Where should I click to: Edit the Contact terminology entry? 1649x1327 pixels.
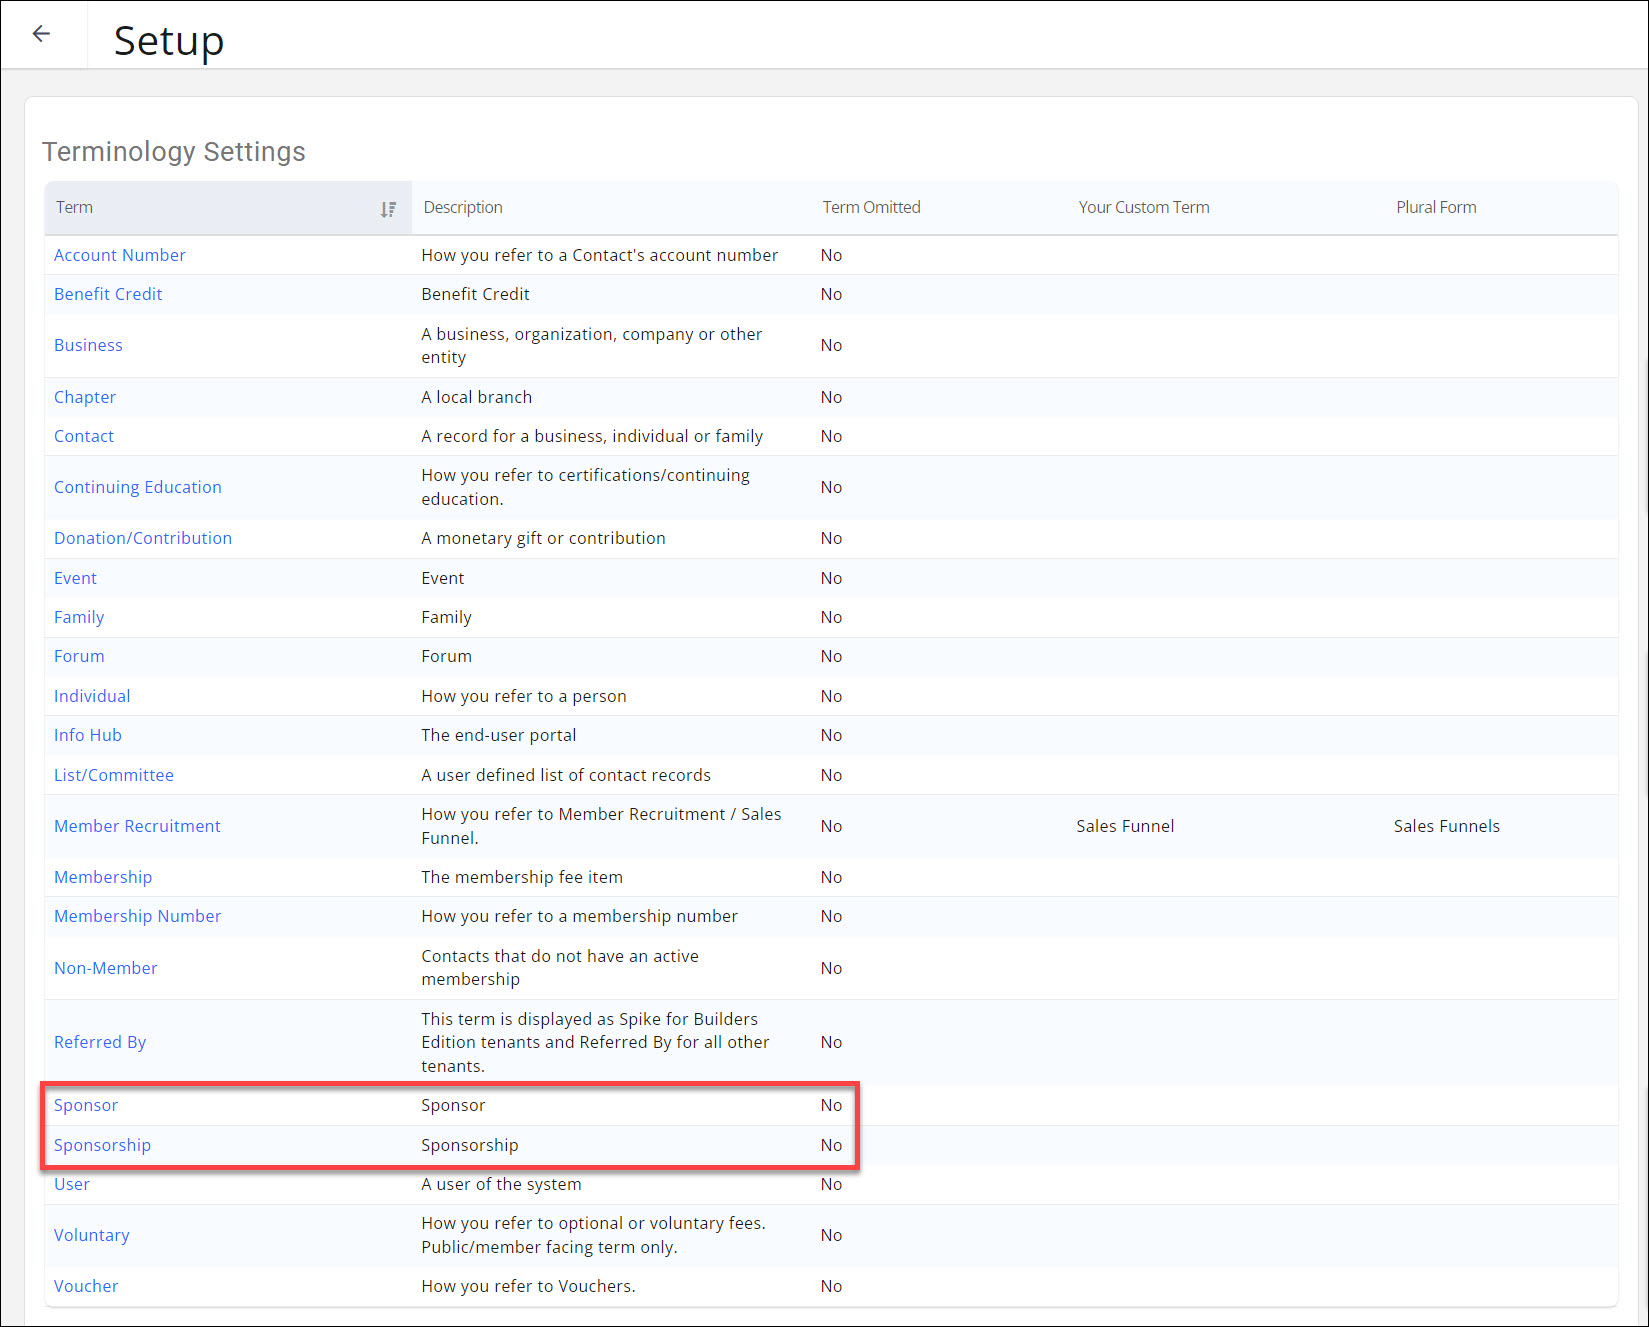click(83, 436)
